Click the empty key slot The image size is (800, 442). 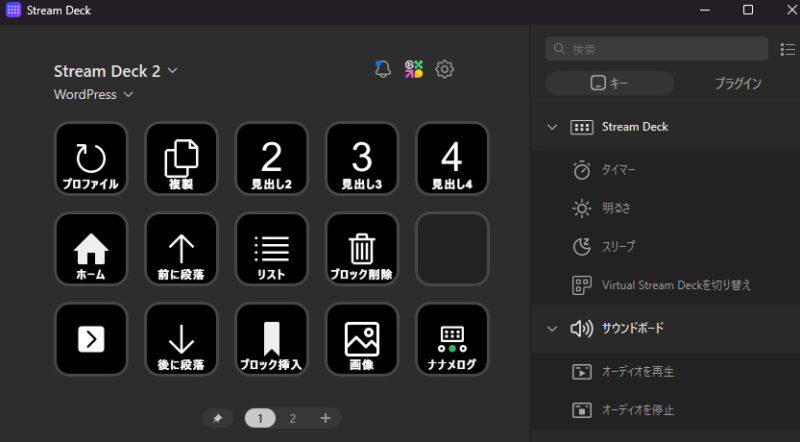point(452,249)
